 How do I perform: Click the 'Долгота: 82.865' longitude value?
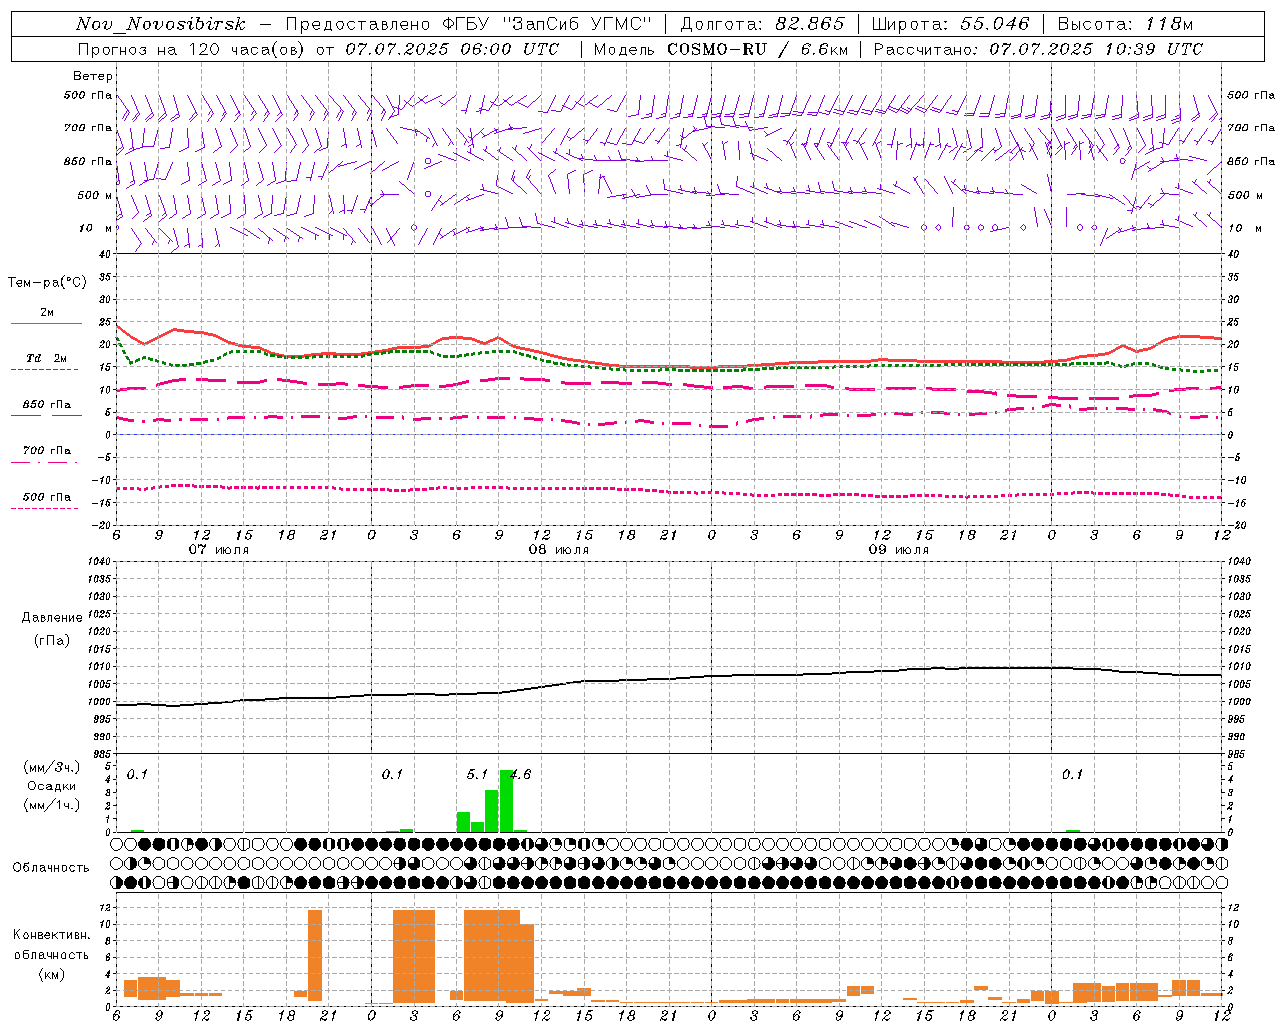point(762,24)
